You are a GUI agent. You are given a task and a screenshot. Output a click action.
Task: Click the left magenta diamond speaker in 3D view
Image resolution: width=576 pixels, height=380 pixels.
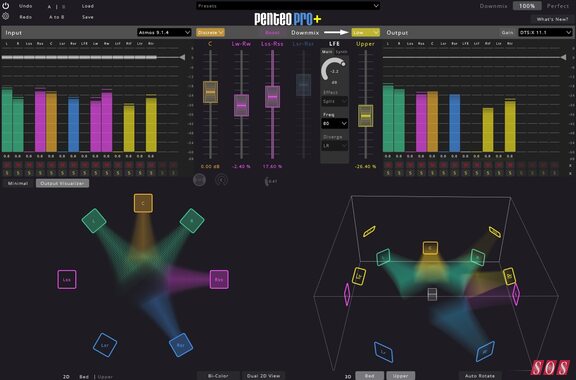click(x=347, y=294)
